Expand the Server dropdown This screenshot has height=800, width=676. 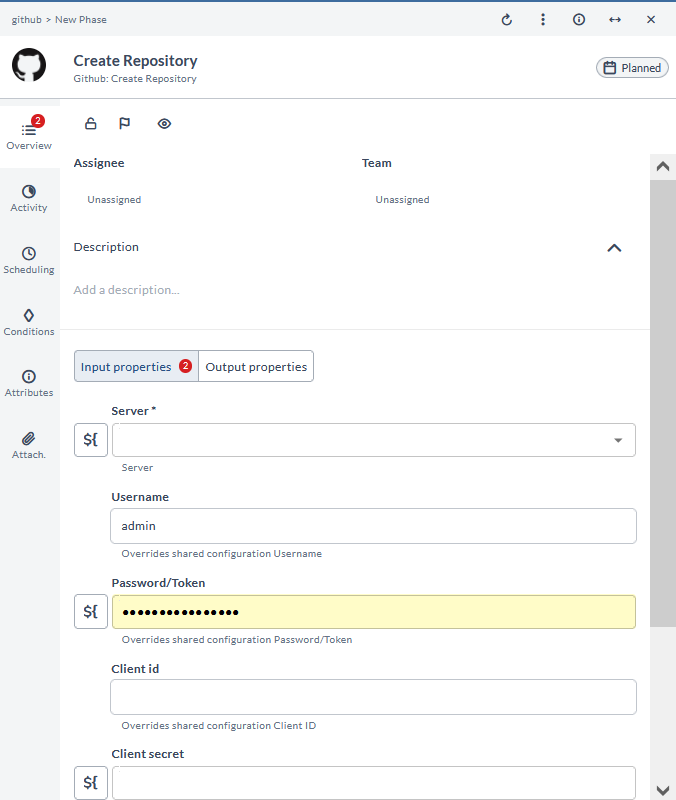pyautogui.click(x=617, y=440)
